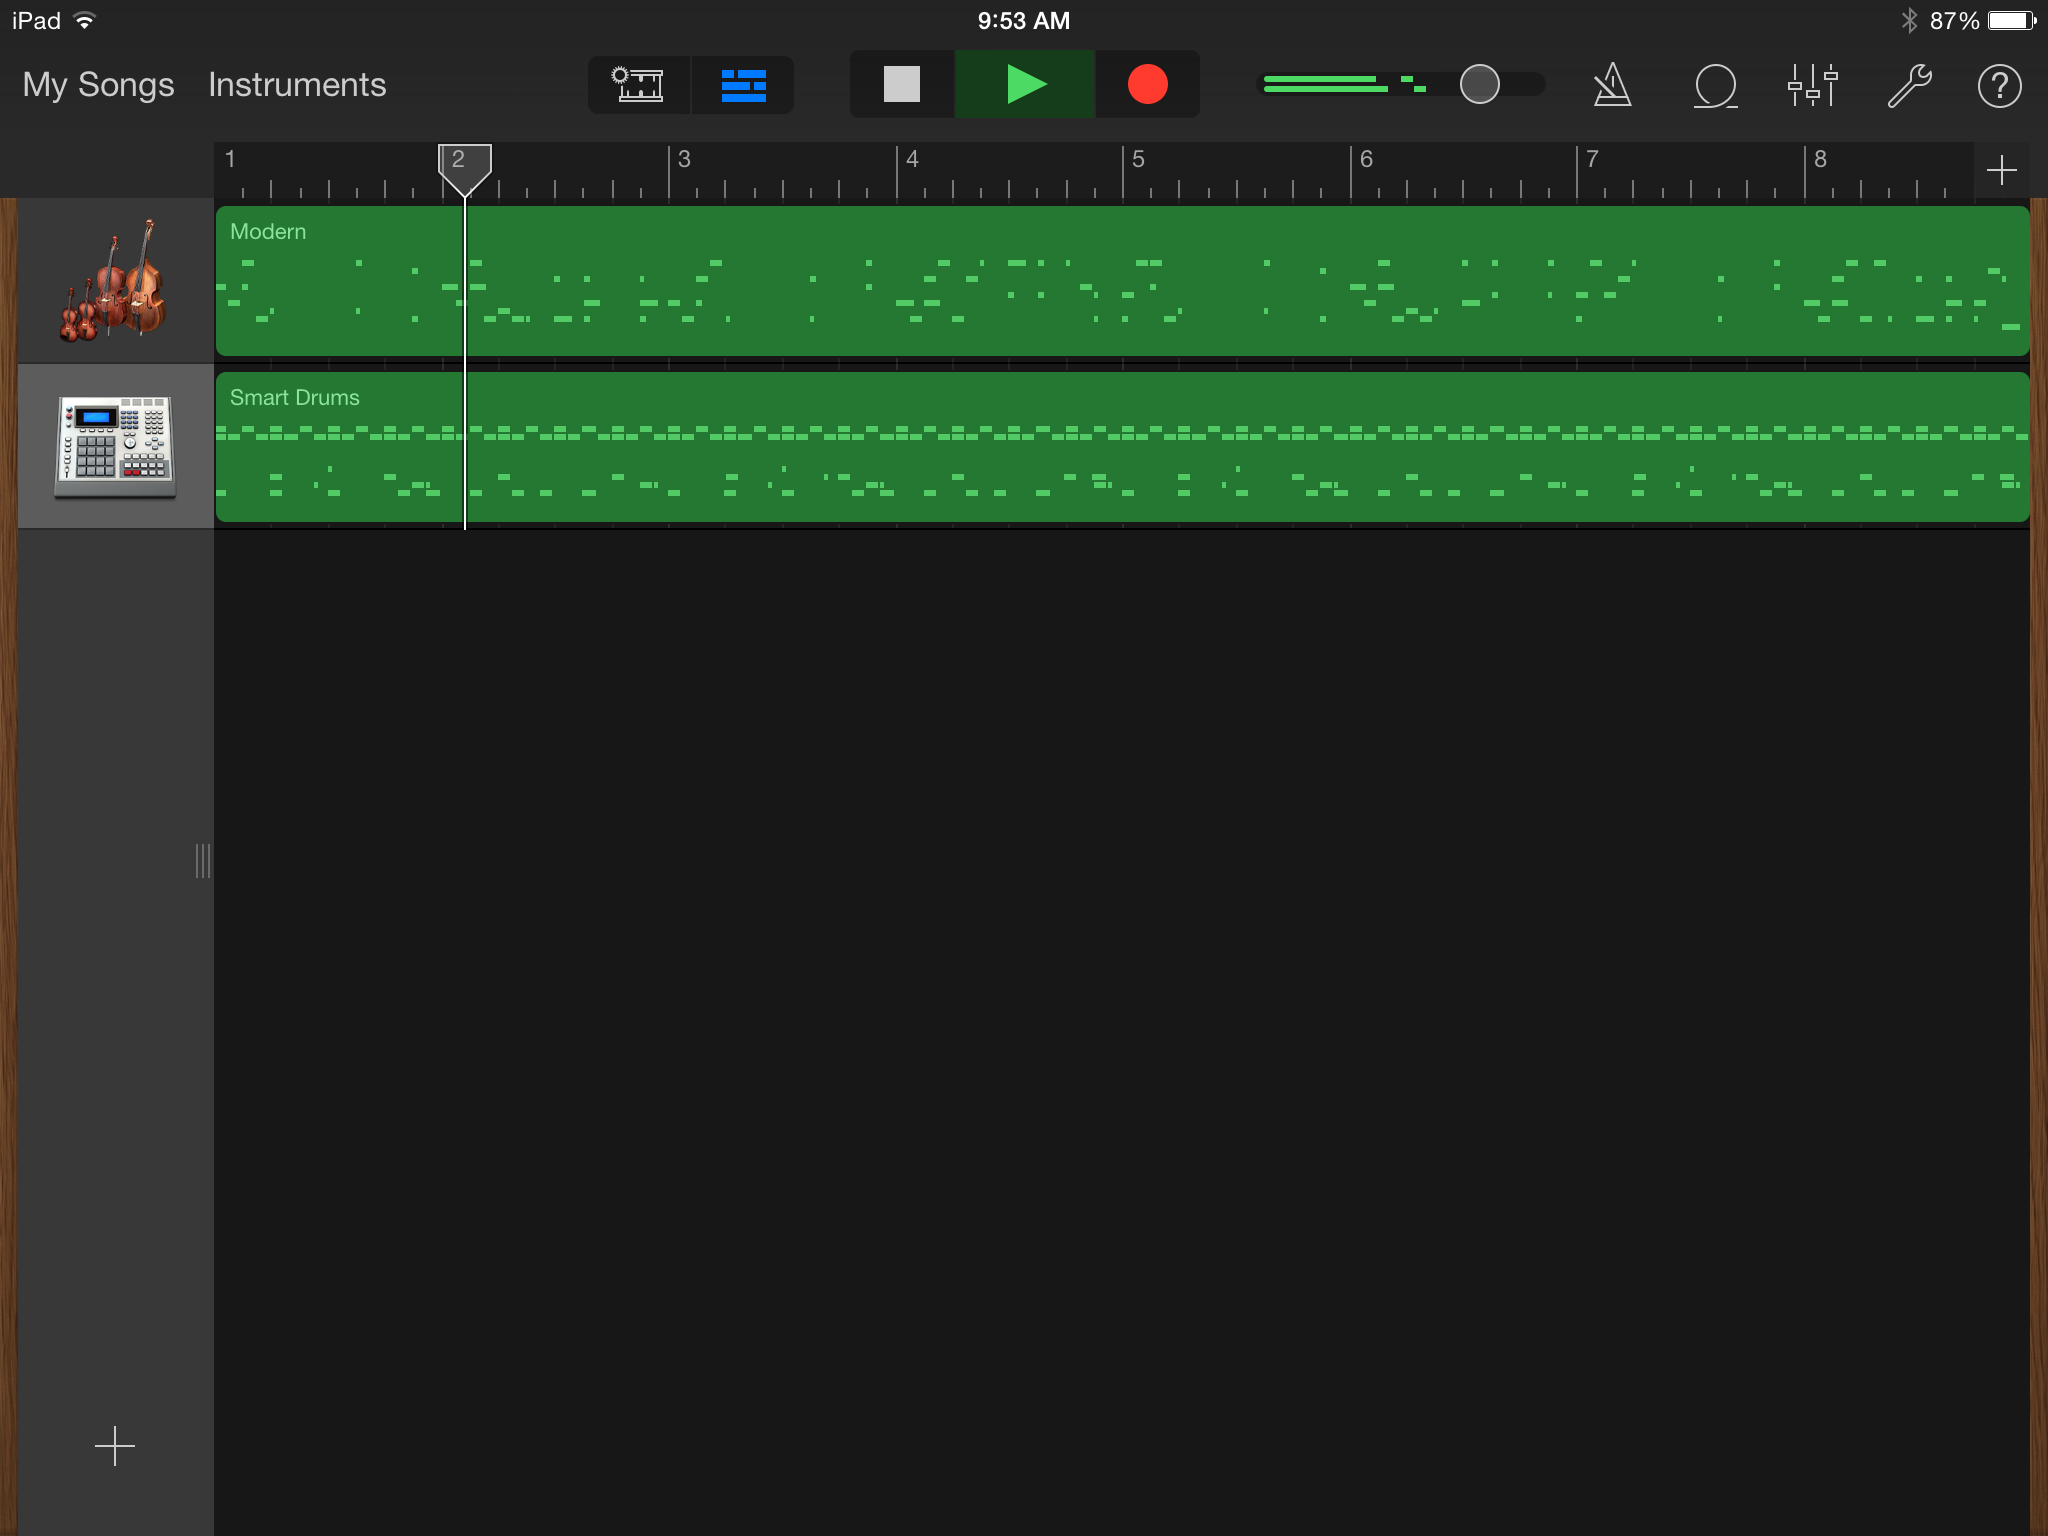The width and height of the screenshot is (2048, 1536).
Task: Toggle the metronome on or off
Action: 1612,86
